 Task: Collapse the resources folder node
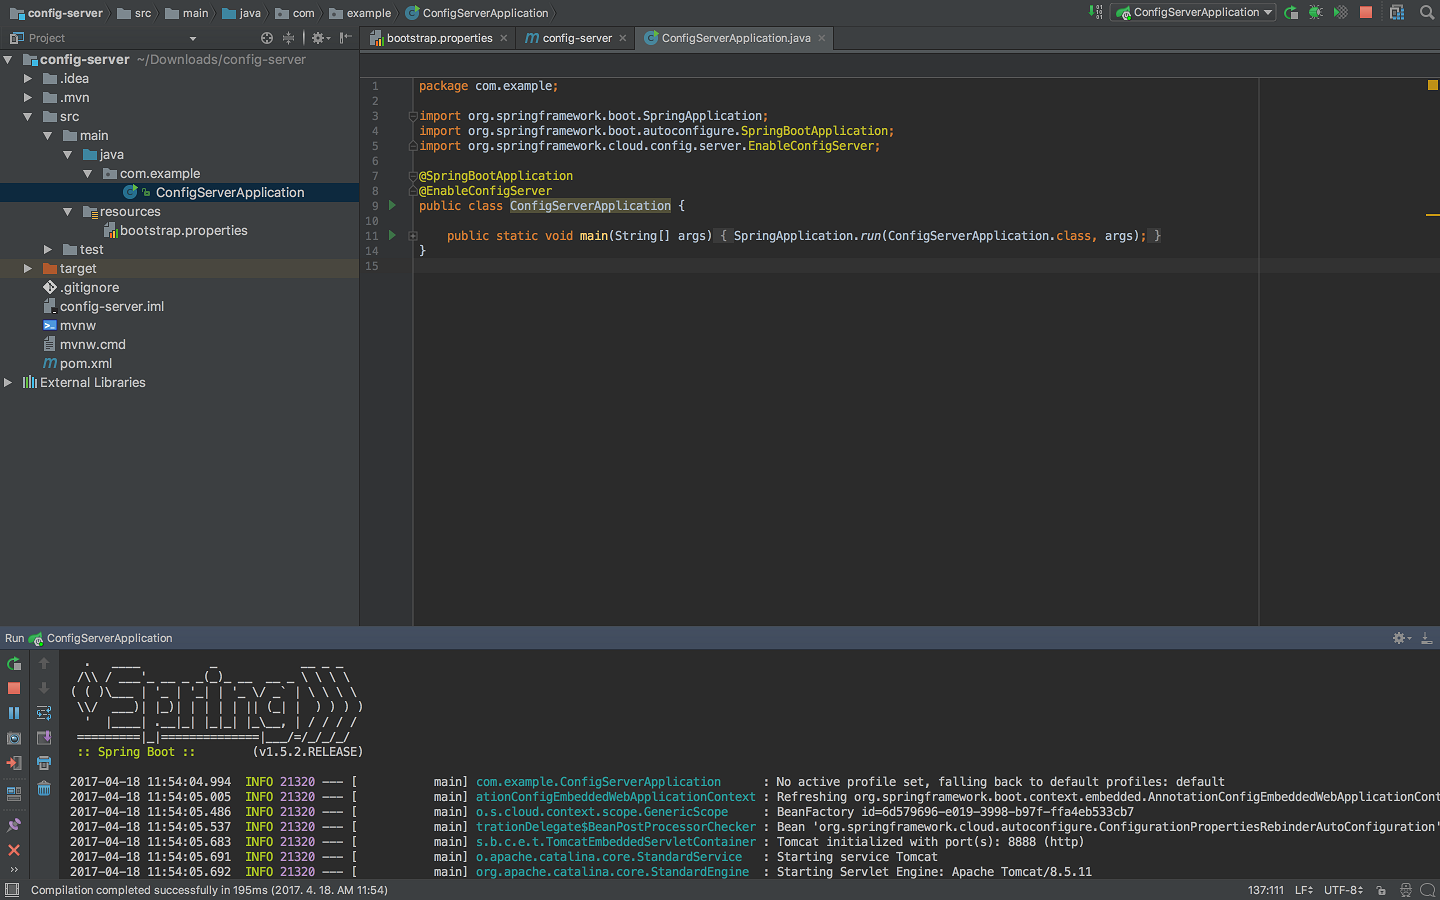67,212
